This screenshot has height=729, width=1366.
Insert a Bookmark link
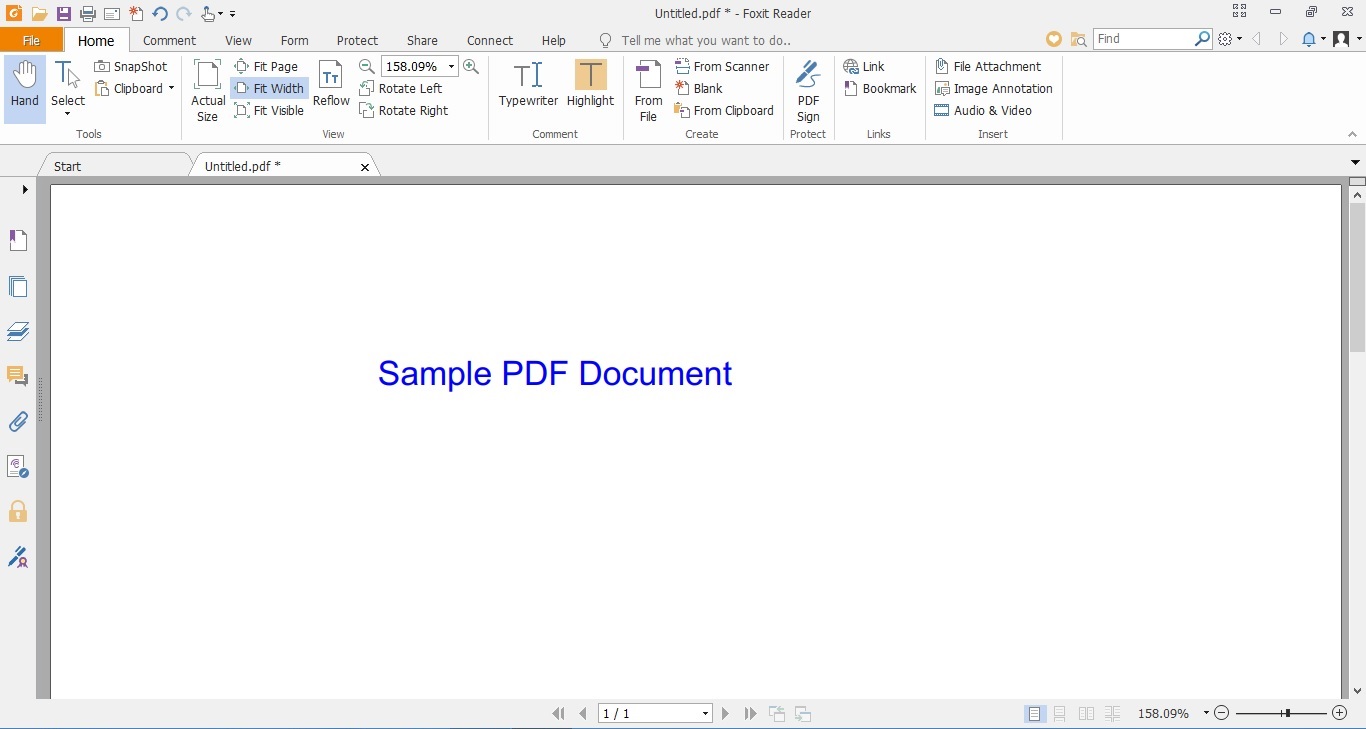tap(880, 88)
